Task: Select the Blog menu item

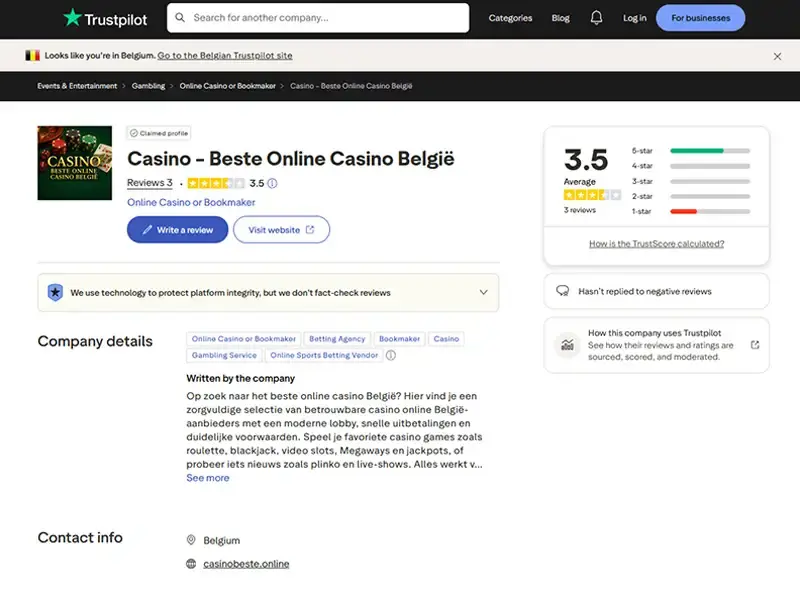Action: 560,17
